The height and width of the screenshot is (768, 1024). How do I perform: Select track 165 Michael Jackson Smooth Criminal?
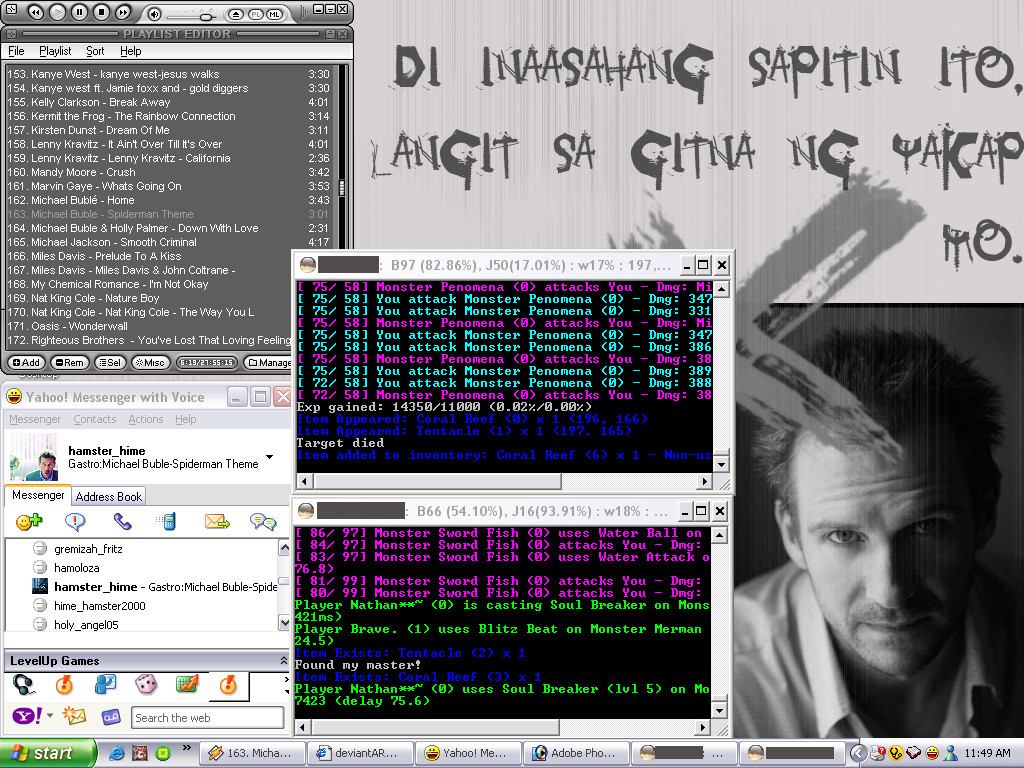(170, 242)
